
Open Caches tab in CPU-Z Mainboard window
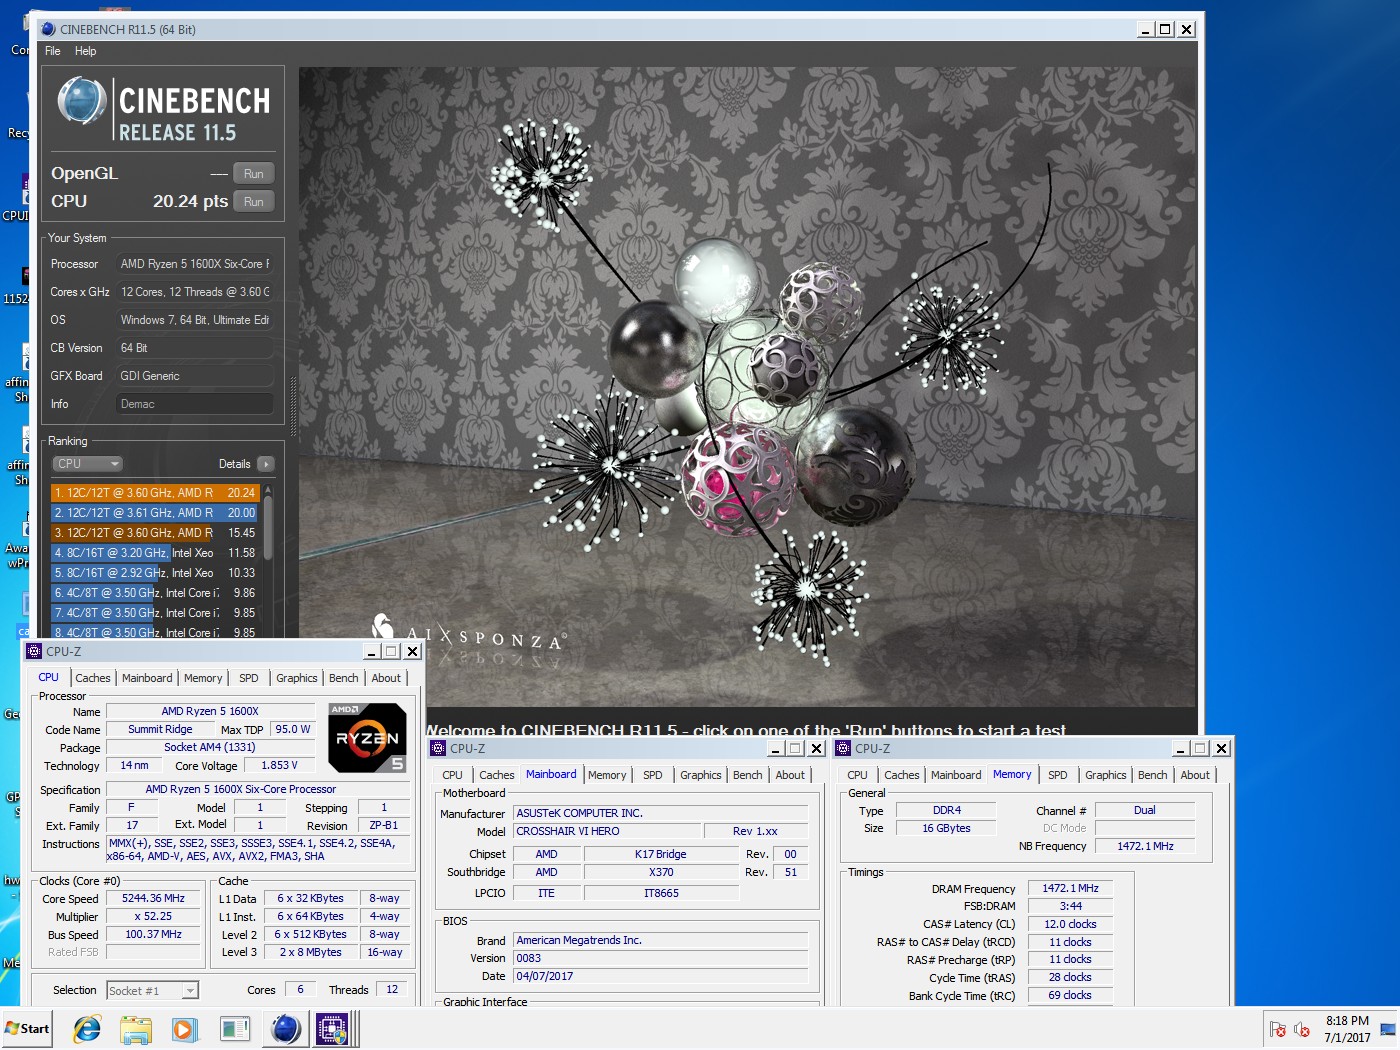(x=497, y=775)
